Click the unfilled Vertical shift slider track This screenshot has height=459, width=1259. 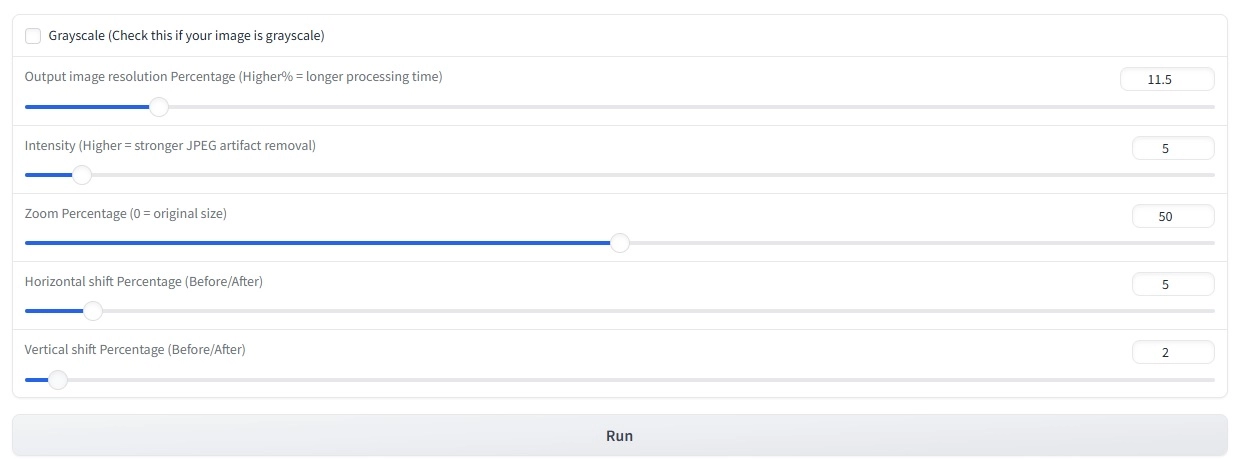(640, 380)
